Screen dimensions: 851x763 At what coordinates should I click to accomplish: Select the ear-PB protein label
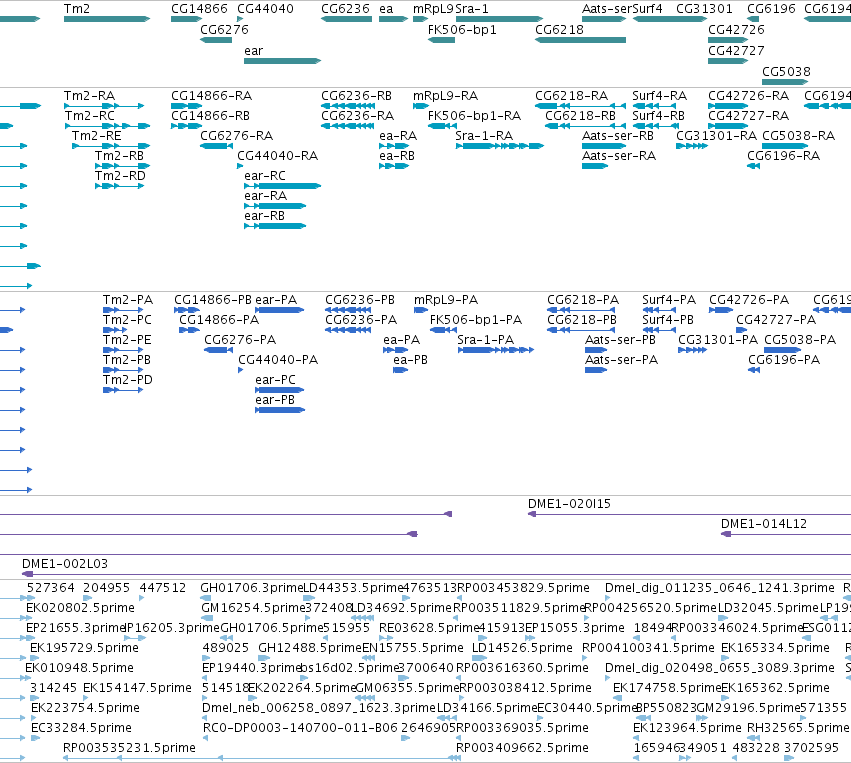pyautogui.click(x=275, y=400)
